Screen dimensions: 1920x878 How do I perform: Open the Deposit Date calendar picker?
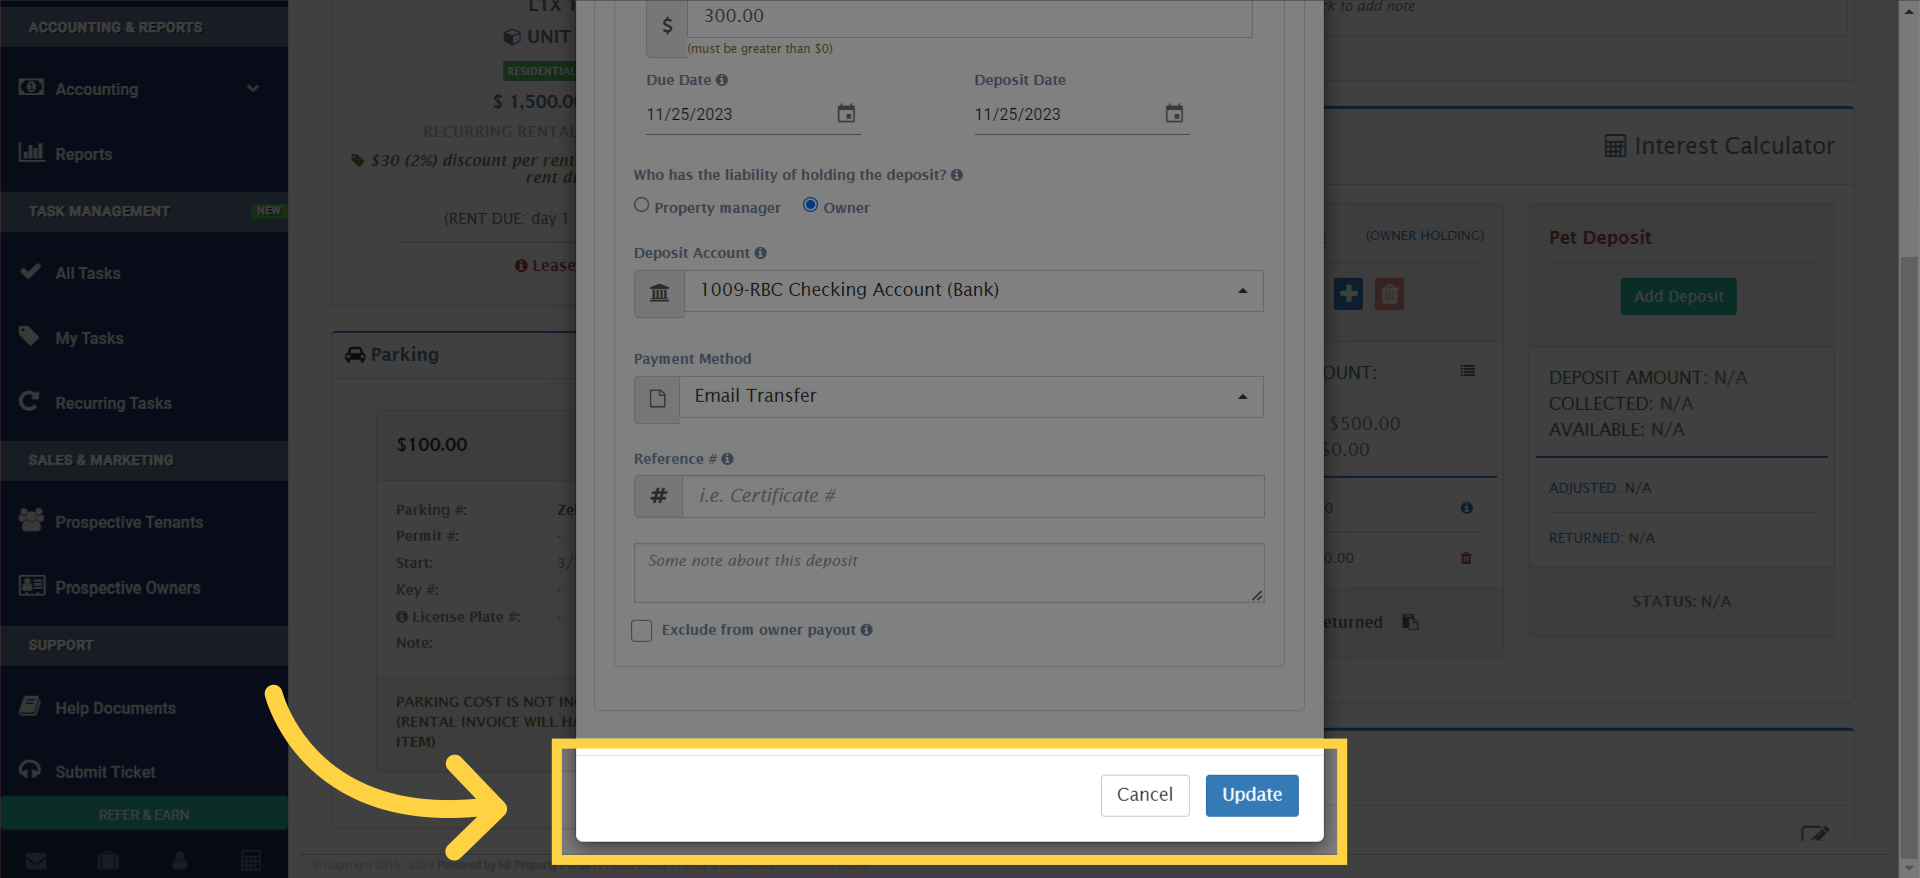click(x=1174, y=114)
